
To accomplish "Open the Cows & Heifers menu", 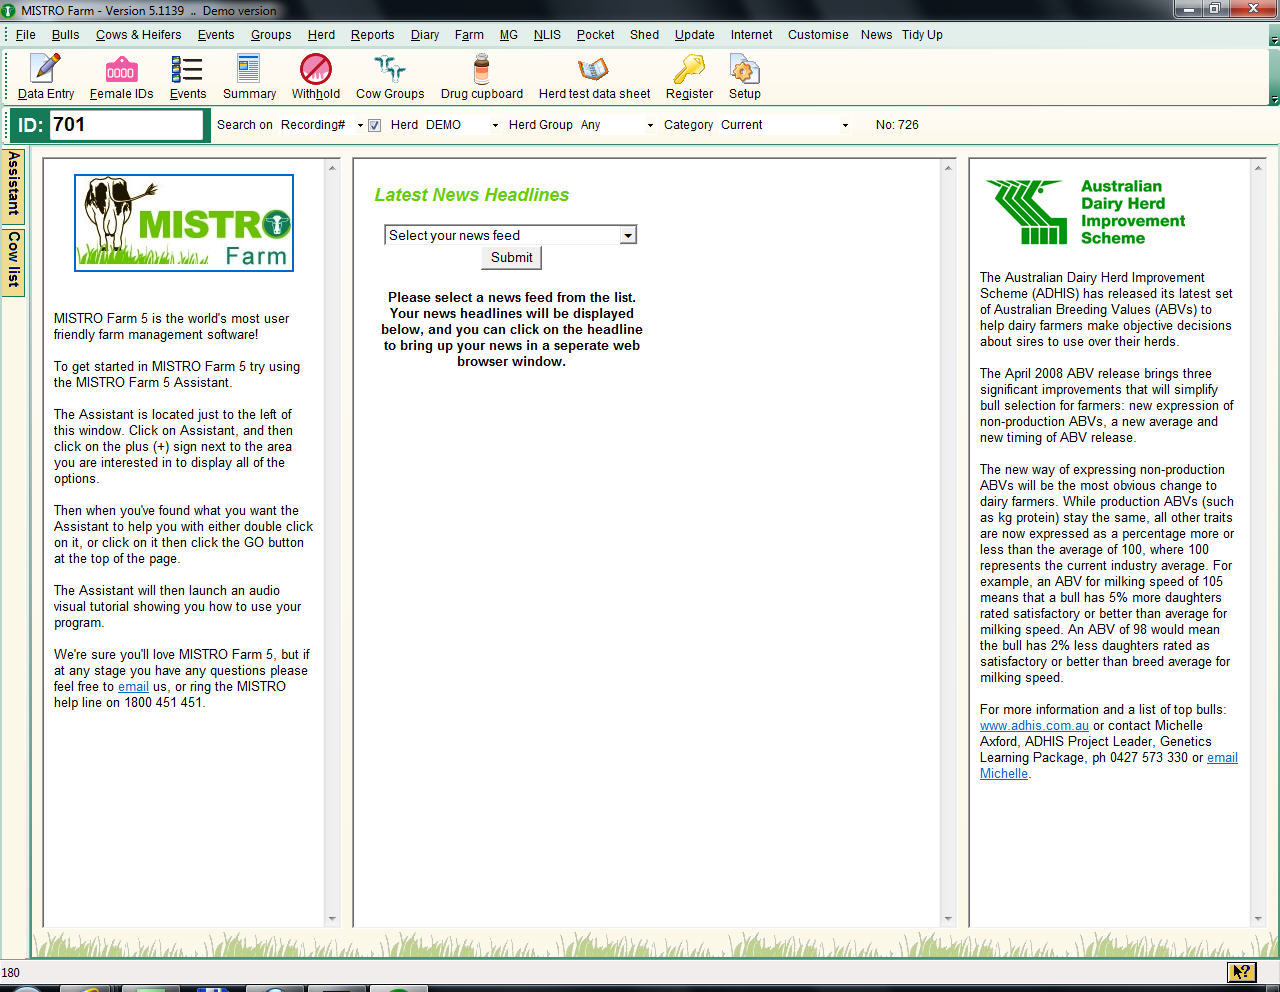I will point(138,34).
